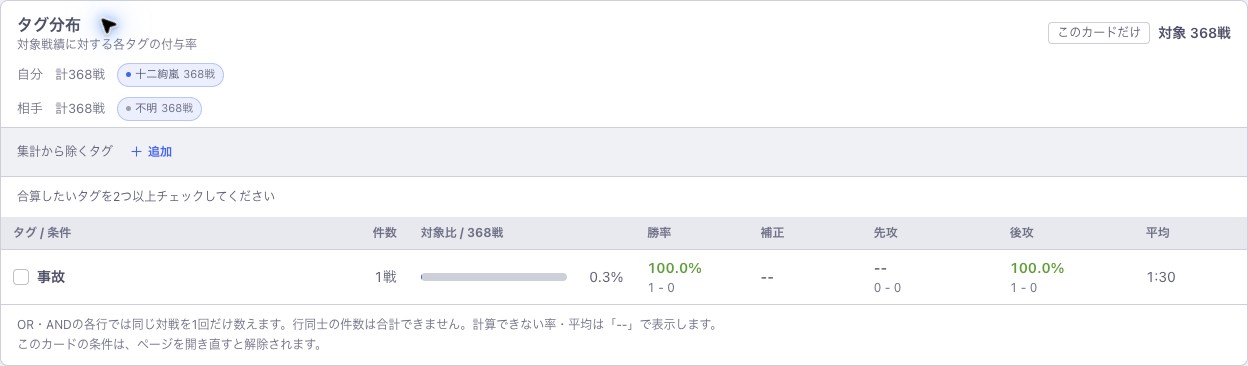Click the 平均 column header
Screen dimensions: 1248x366
(1158, 232)
